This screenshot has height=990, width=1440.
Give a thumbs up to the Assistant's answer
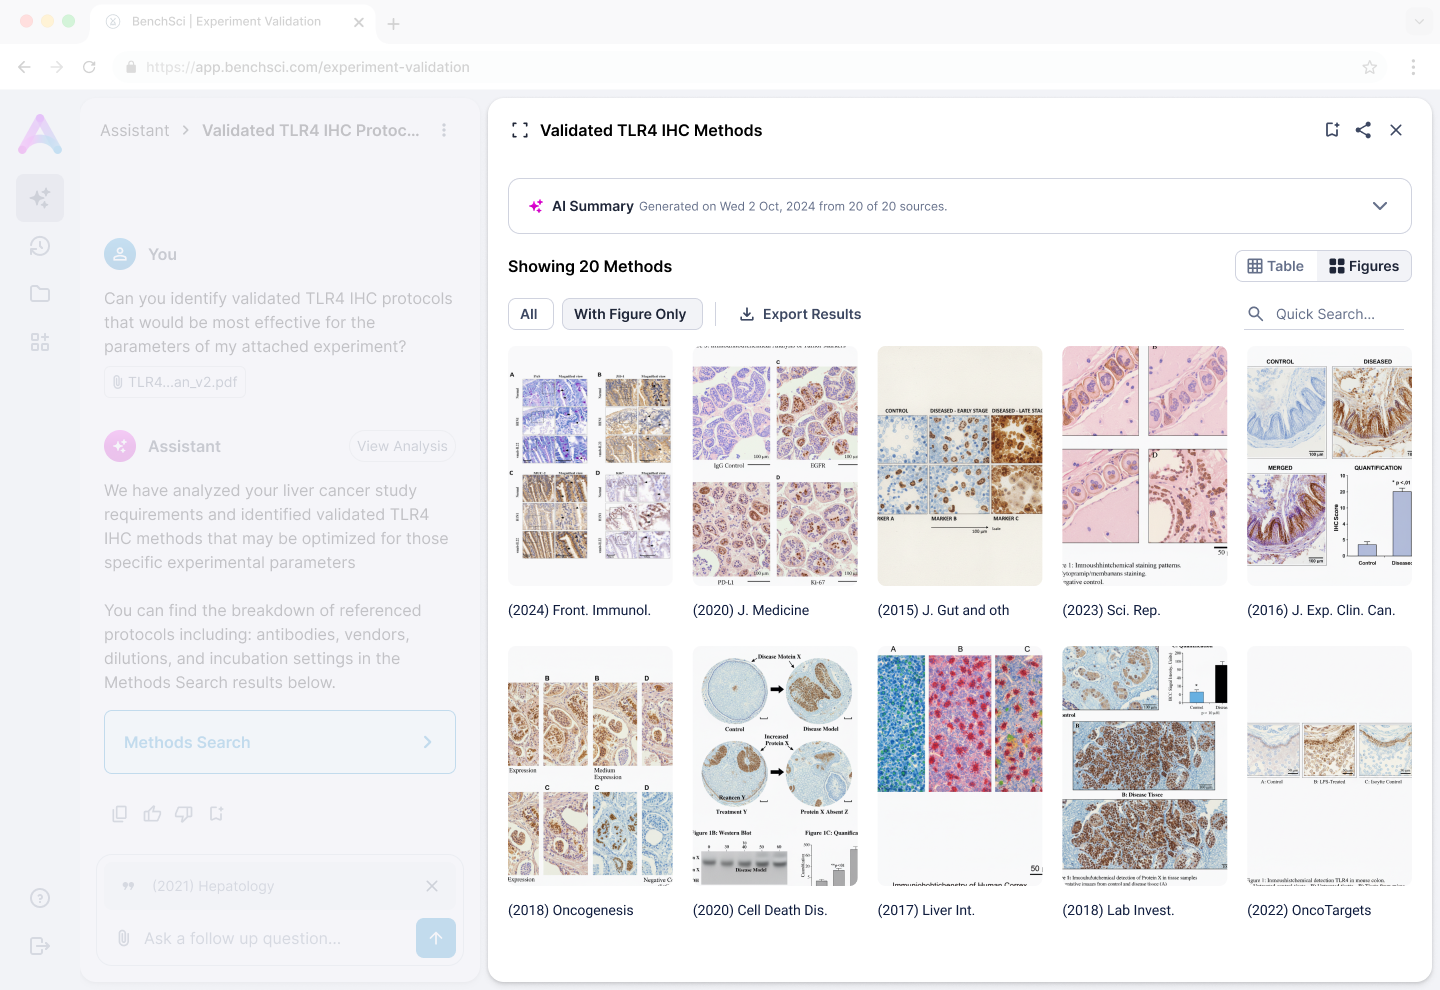pyautogui.click(x=152, y=813)
